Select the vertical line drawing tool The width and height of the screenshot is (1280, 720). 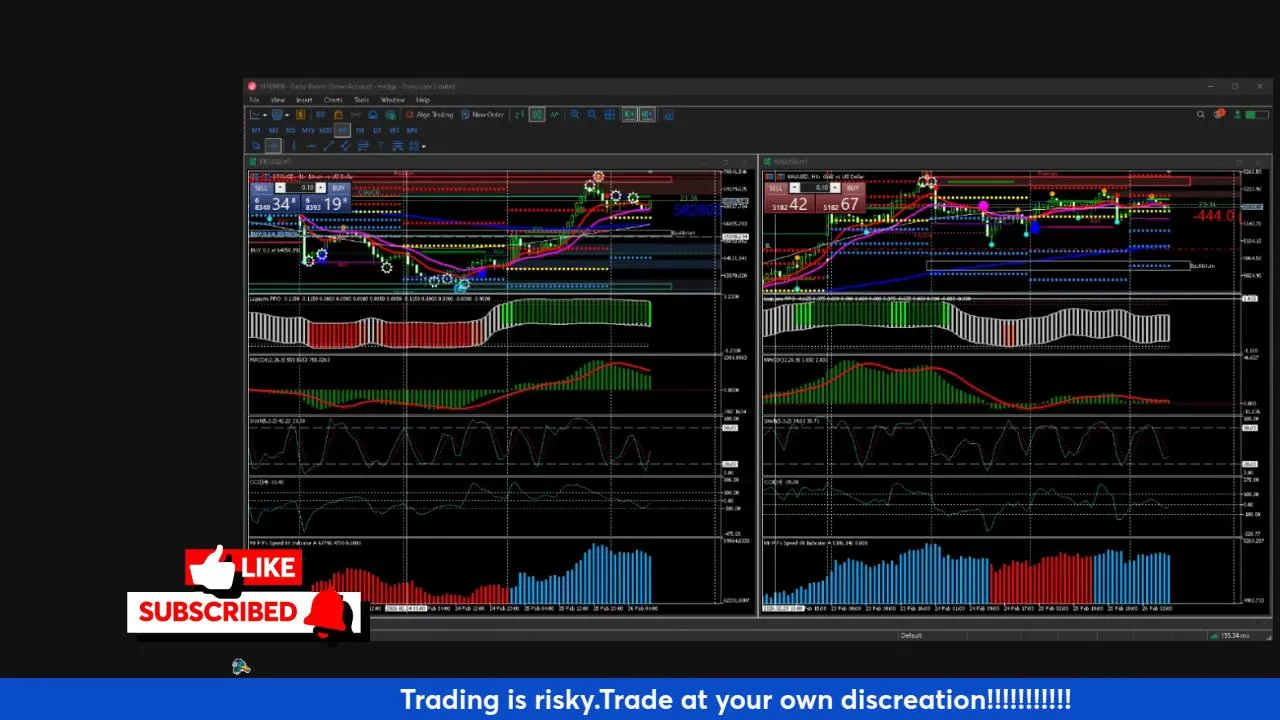(294, 146)
